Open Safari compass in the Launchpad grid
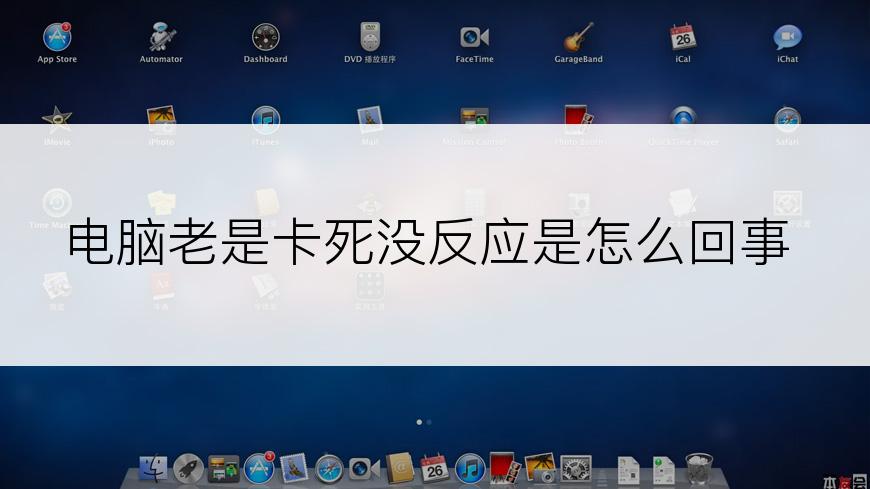Image resolution: width=870 pixels, height=489 pixels. [x=787, y=120]
